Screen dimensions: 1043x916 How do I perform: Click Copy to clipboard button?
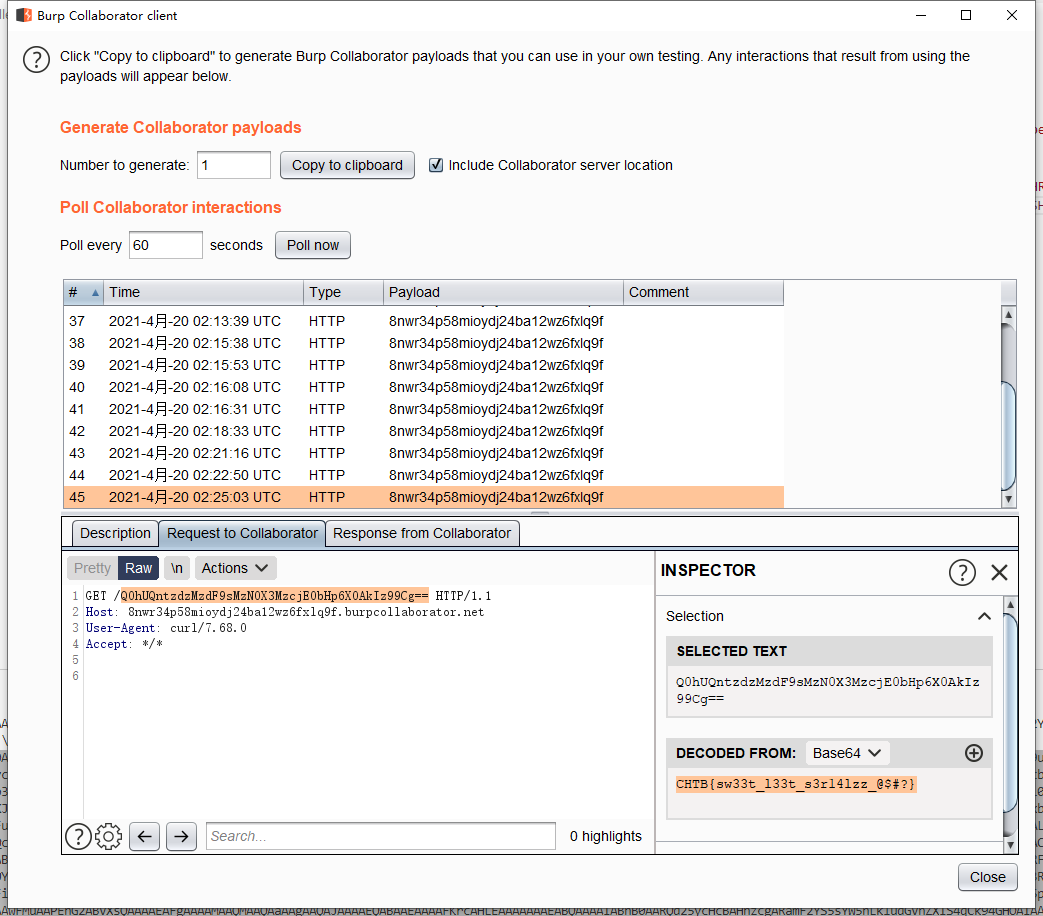347,165
